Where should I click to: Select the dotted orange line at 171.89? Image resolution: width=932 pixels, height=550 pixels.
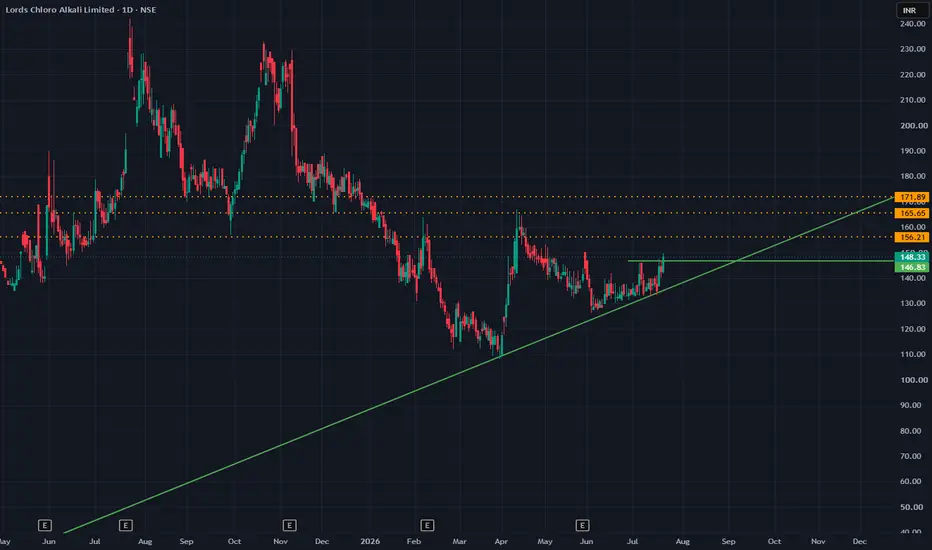[447, 197]
